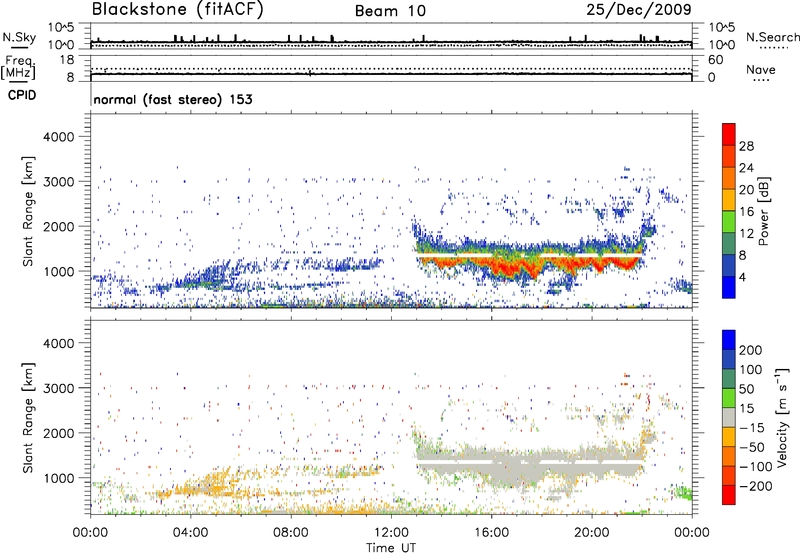Select the bright blue top segment of the velocity colorbar

(x=729, y=340)
